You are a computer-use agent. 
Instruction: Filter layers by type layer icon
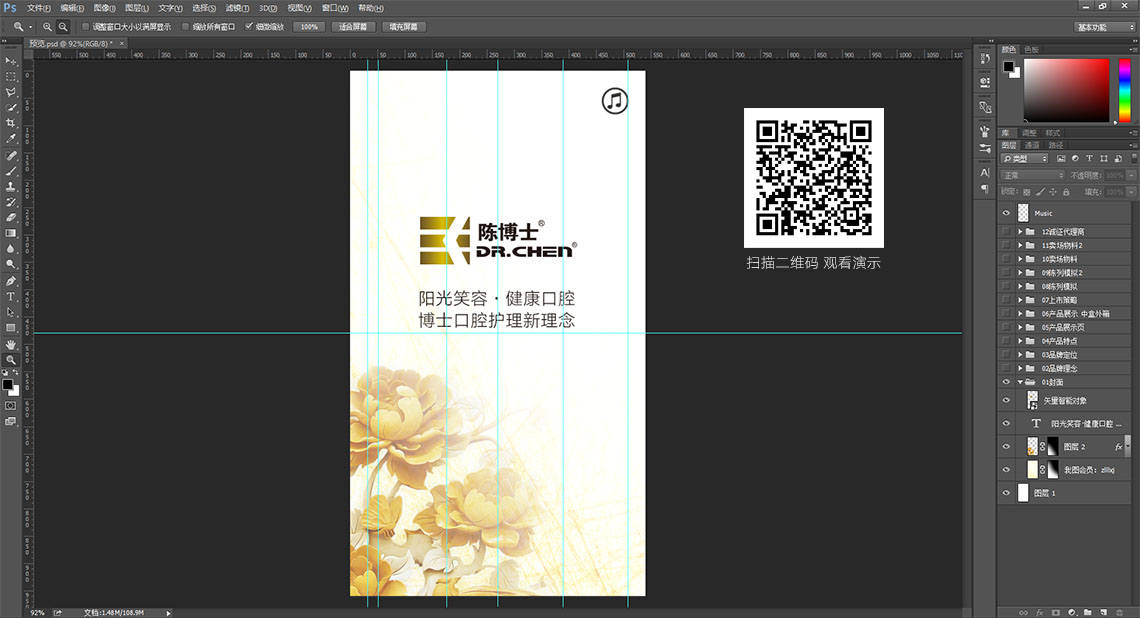pos(1089,158)
